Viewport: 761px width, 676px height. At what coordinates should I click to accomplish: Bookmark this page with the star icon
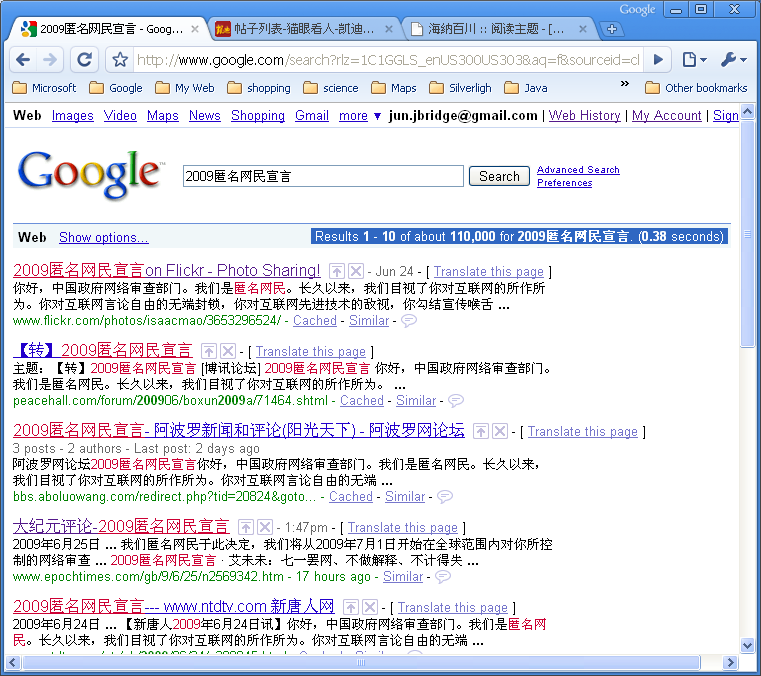click(120, 60)
